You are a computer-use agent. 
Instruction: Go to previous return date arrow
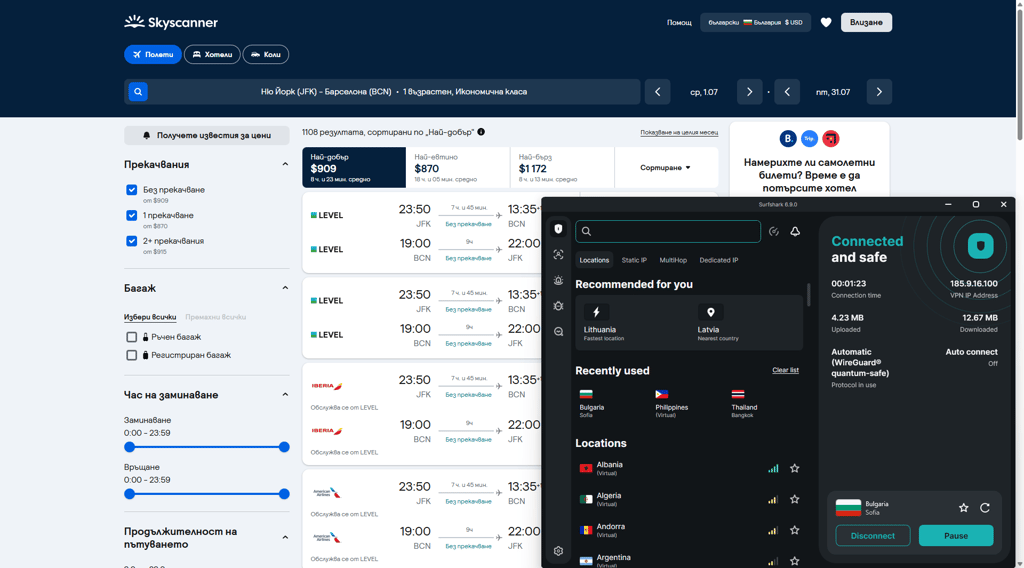point(787,92)
